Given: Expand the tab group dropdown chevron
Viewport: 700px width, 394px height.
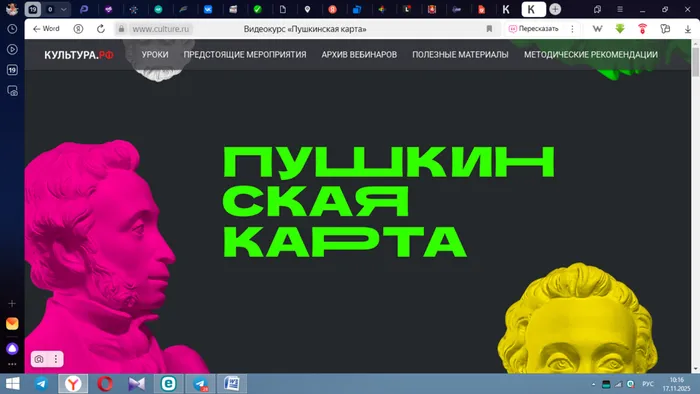Looking at the screenshot, I should point(64,9).
